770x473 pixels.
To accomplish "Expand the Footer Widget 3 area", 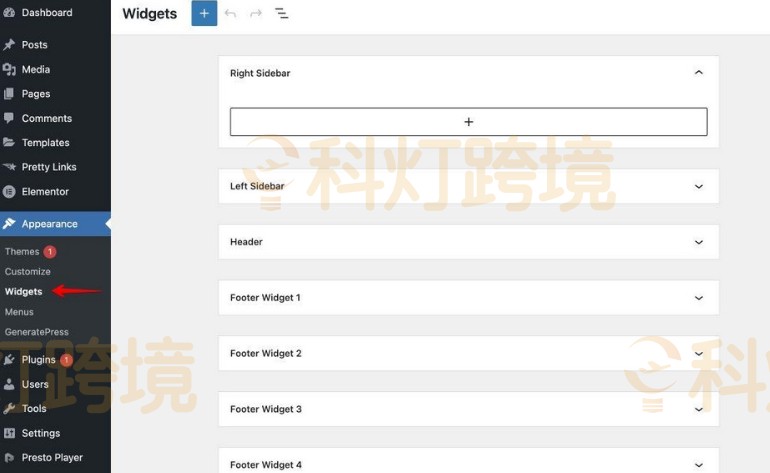I will [698, 409].
